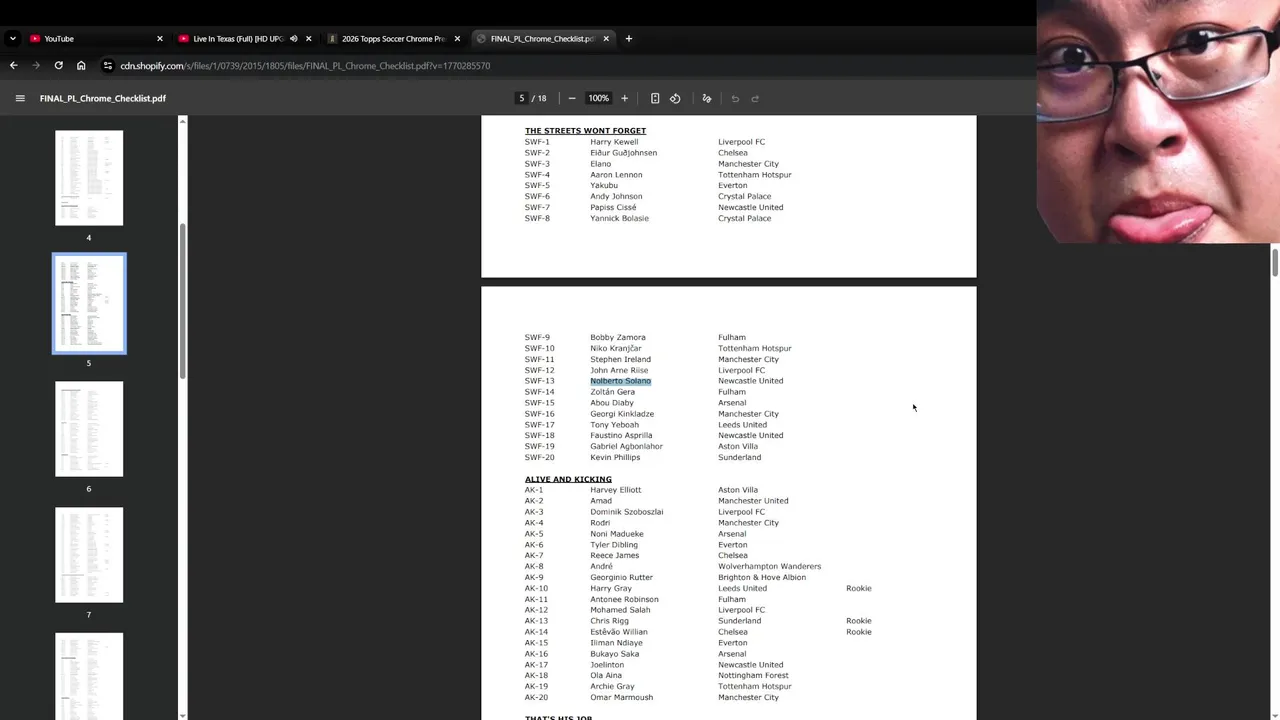Open page 7 thumbnail
1280x720 pixels.
89,555
